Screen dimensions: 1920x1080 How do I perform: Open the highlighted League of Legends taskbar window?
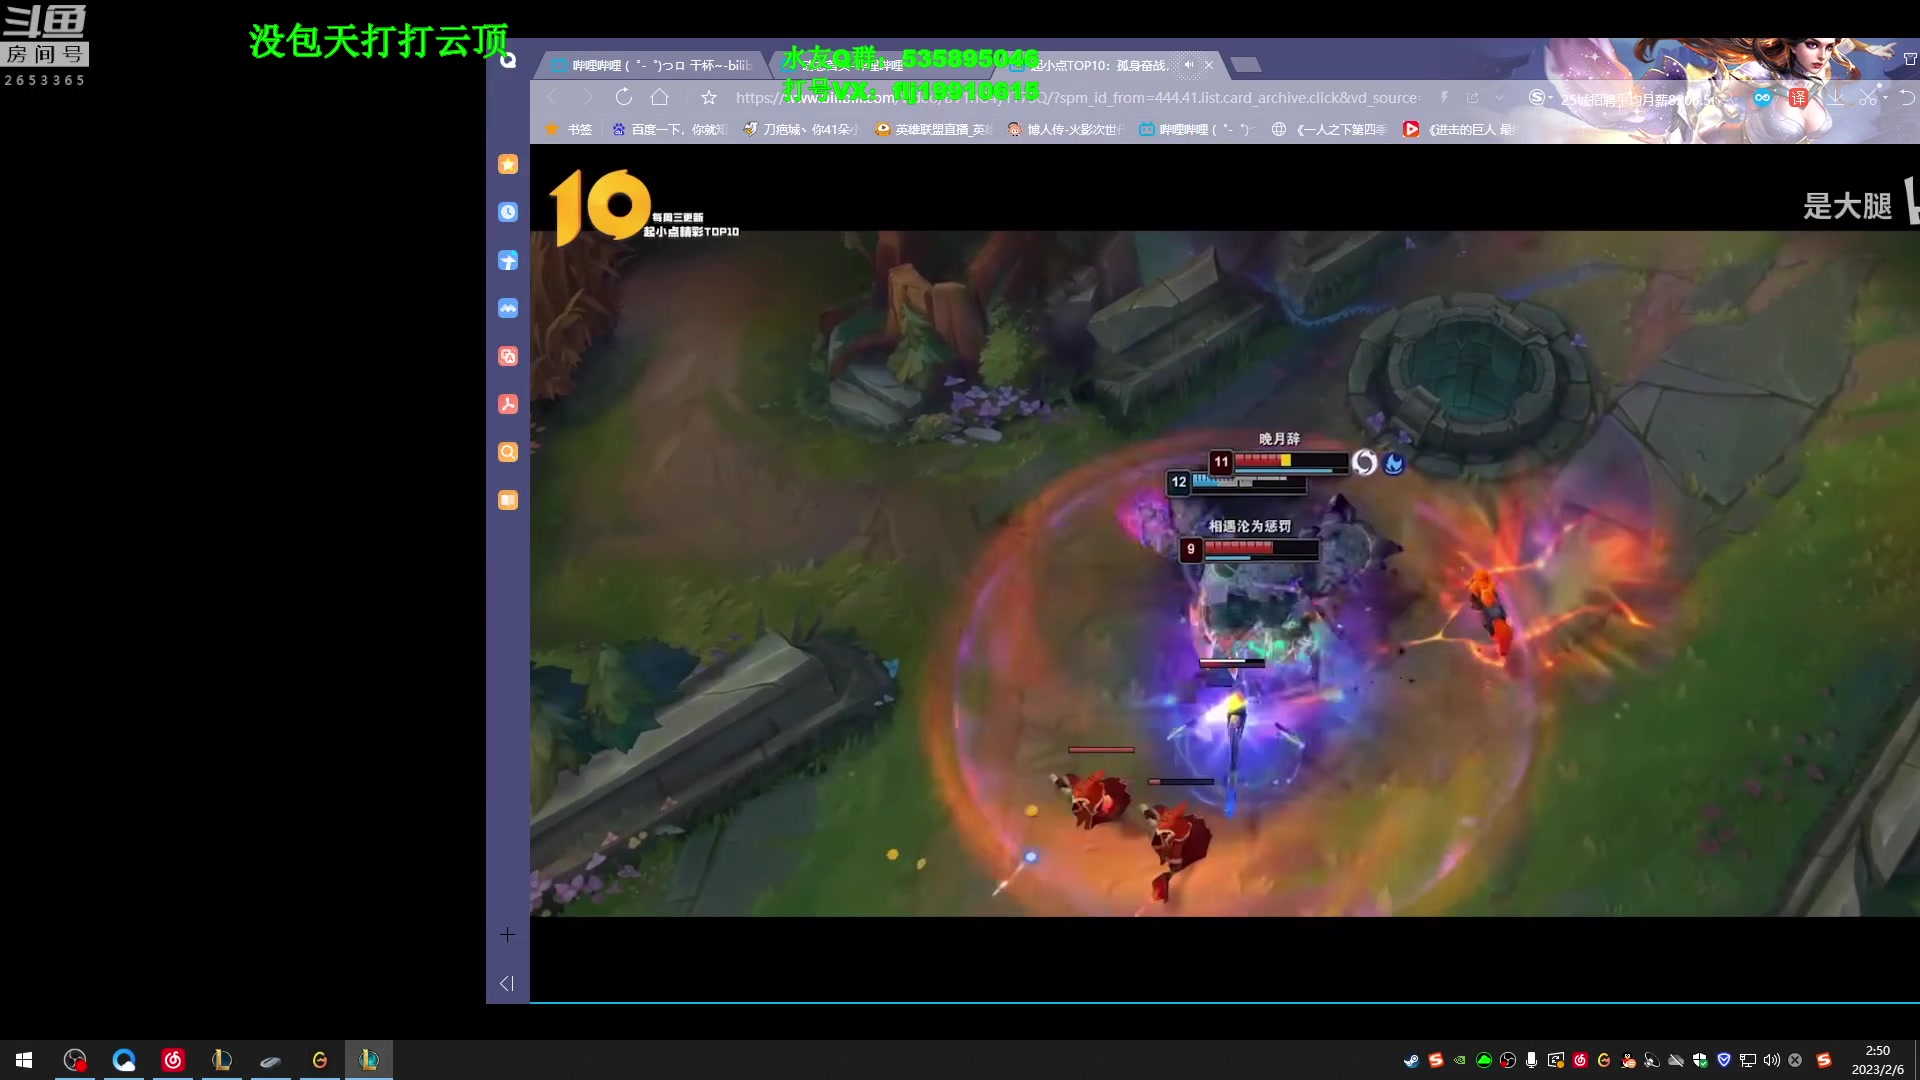click(x=369, y=1060)
